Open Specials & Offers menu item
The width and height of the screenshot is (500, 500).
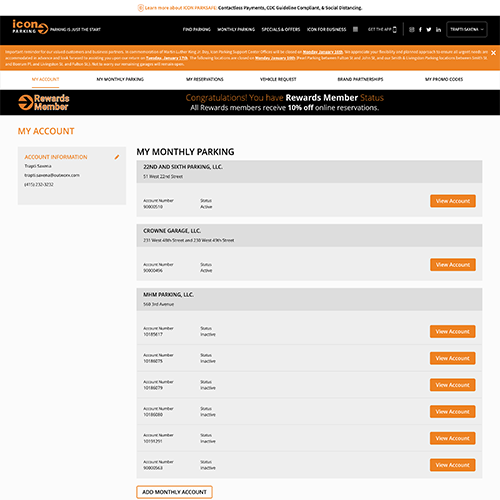281,29
